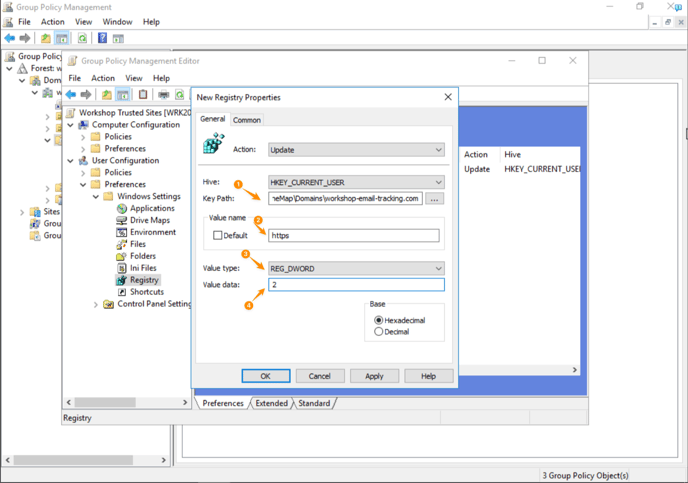Collapse the Forest node in the outer tree
This screenshot has height=483, width=688.
click(9, 68)
